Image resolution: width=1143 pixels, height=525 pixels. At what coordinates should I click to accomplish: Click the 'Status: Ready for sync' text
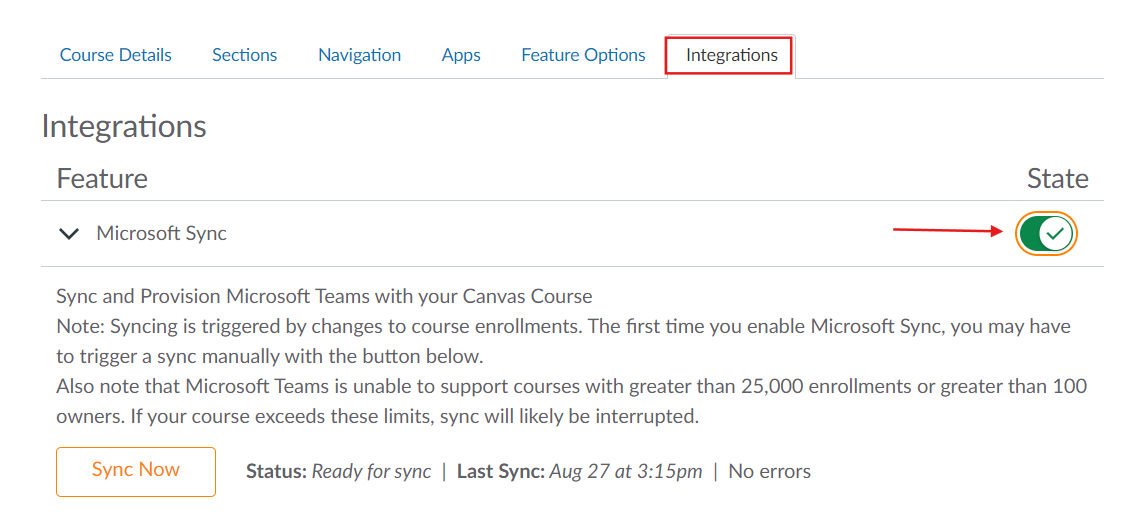tap(339, 472)
